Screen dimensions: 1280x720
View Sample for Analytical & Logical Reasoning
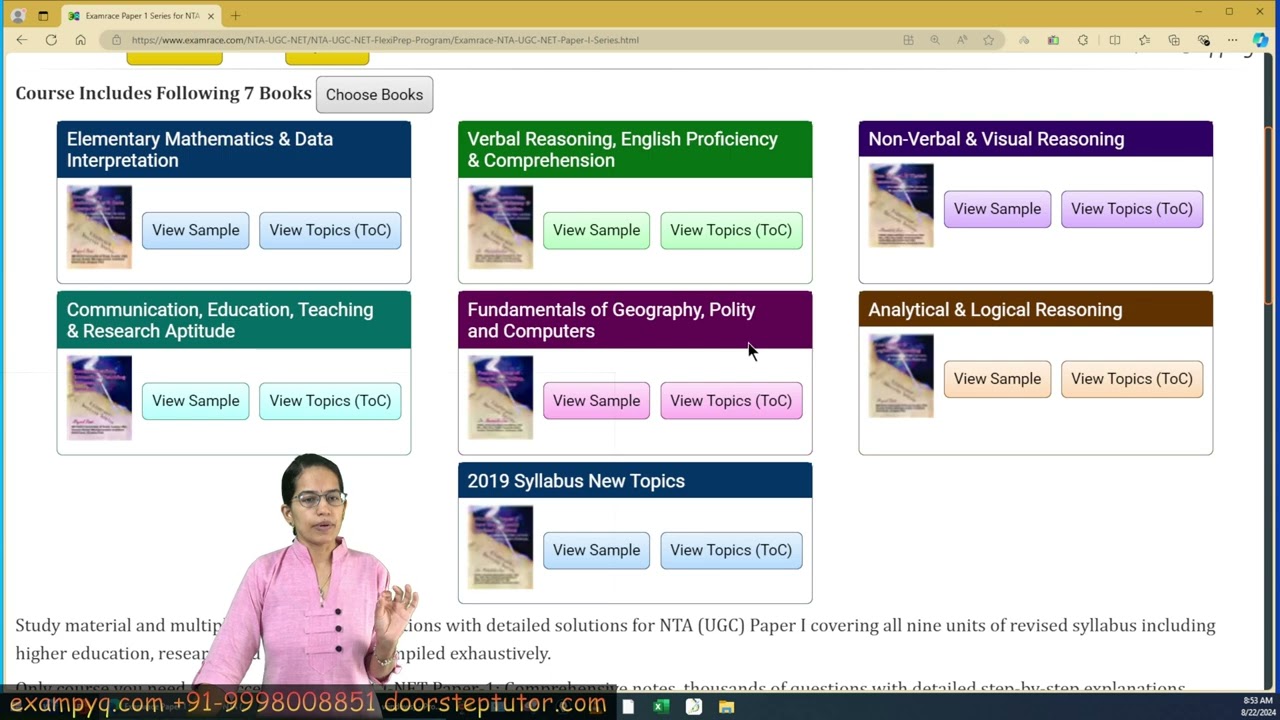pos(997,379)
